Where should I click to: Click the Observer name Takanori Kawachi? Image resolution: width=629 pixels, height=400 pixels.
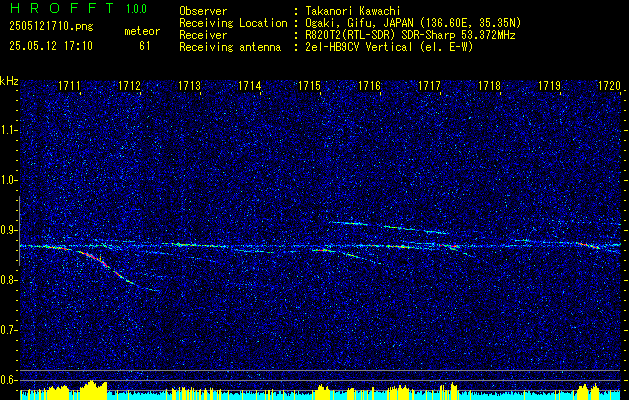pyautogui.click(x=353, y=11)
